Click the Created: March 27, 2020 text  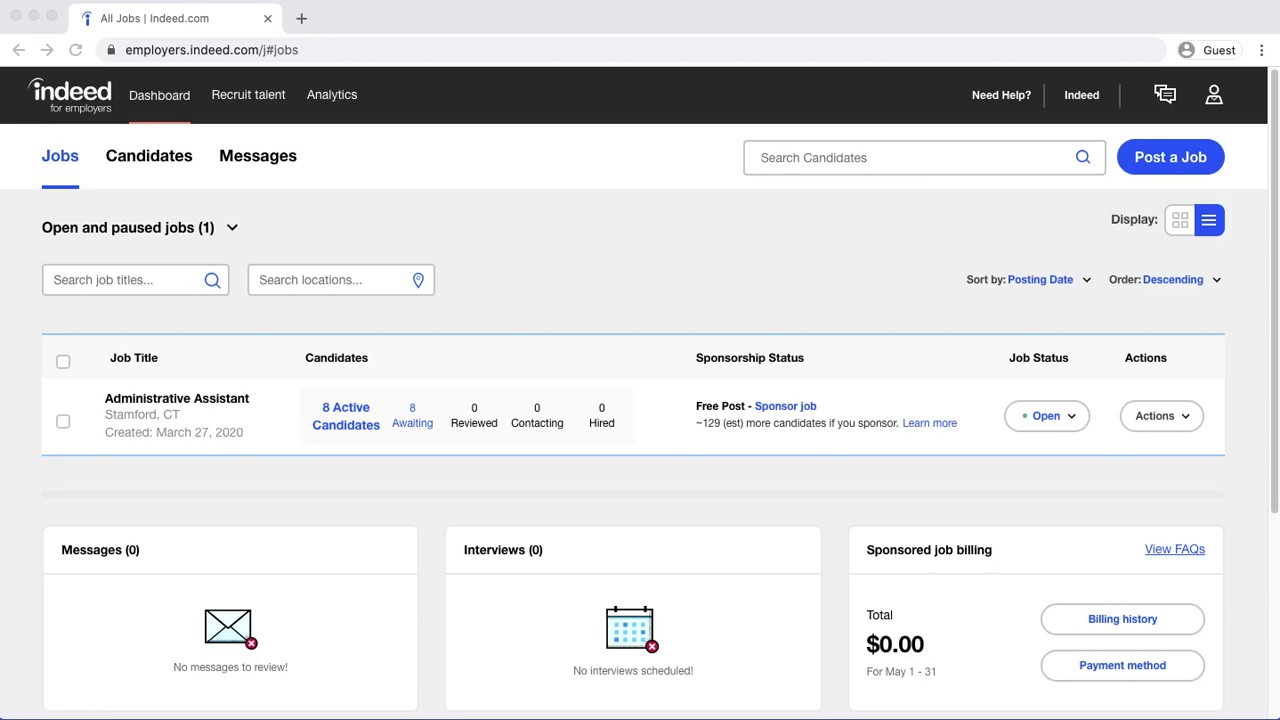tap(174, 432)
